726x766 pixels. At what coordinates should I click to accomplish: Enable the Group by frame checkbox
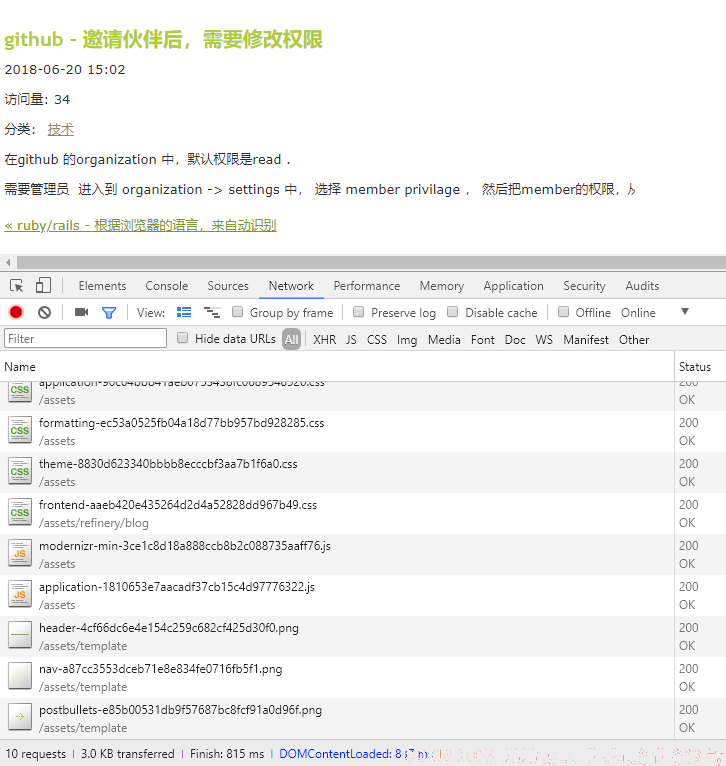pos(237,312)
